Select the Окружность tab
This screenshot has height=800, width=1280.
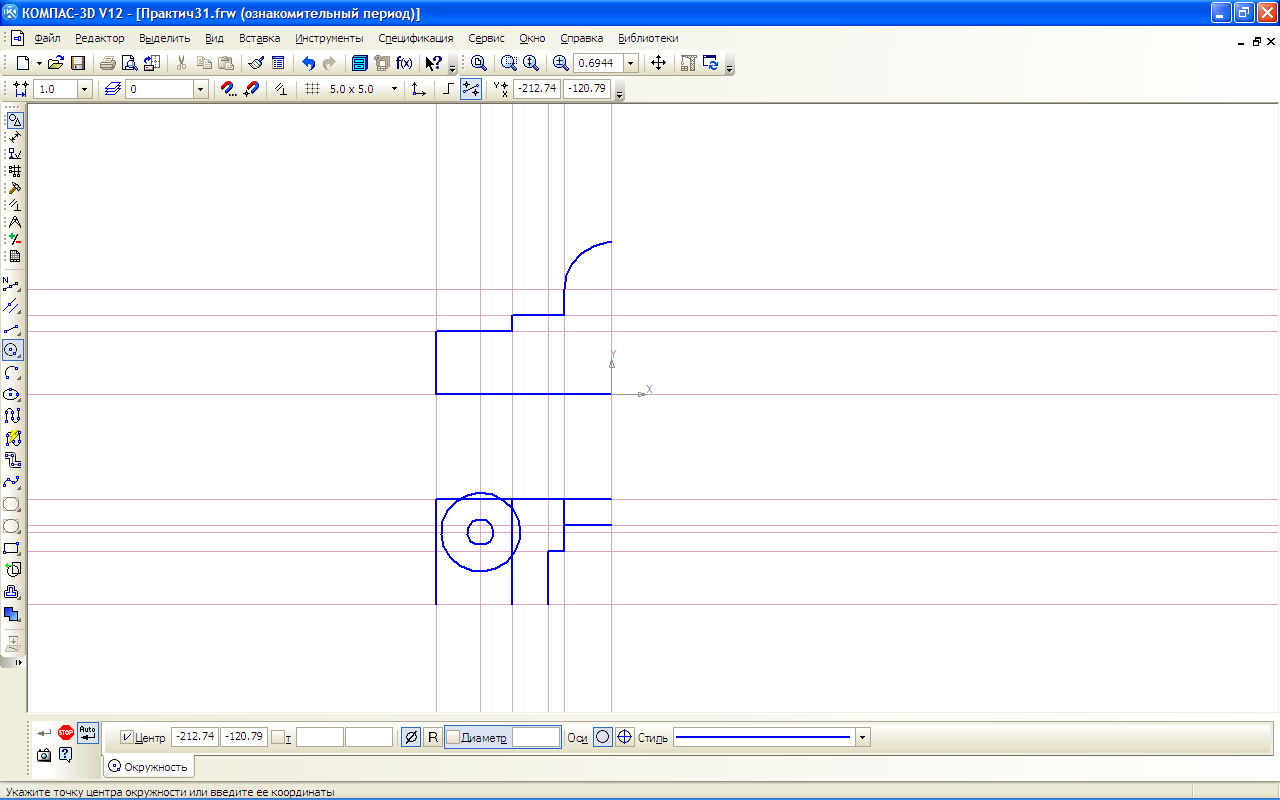(149, 767)
